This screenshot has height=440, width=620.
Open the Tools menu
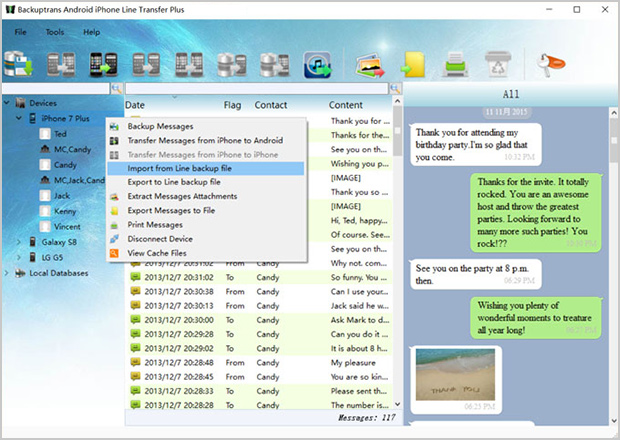tap(54, 32)
